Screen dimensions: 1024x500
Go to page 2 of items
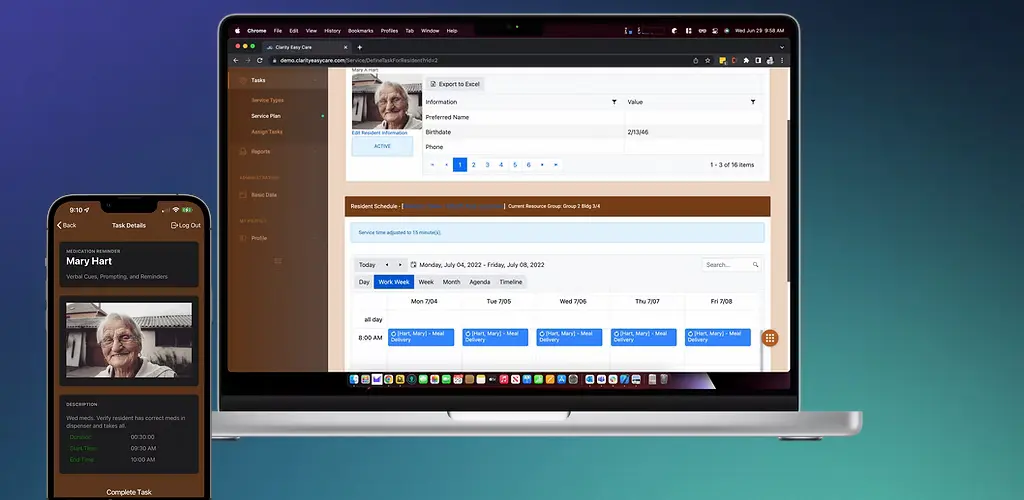point(473,165)
